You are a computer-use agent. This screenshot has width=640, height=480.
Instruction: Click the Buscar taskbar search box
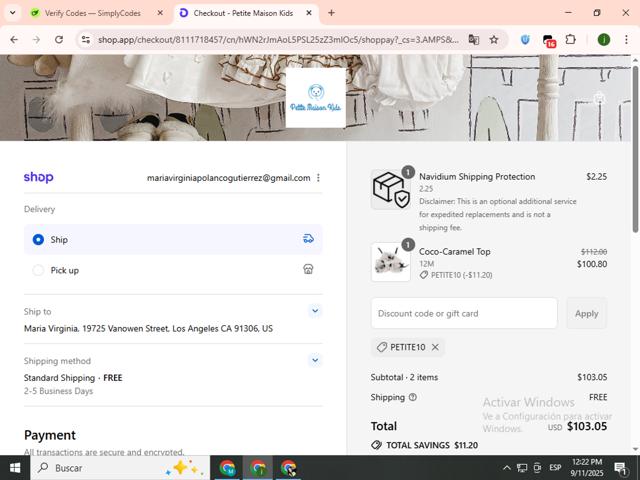coord(120,468)
